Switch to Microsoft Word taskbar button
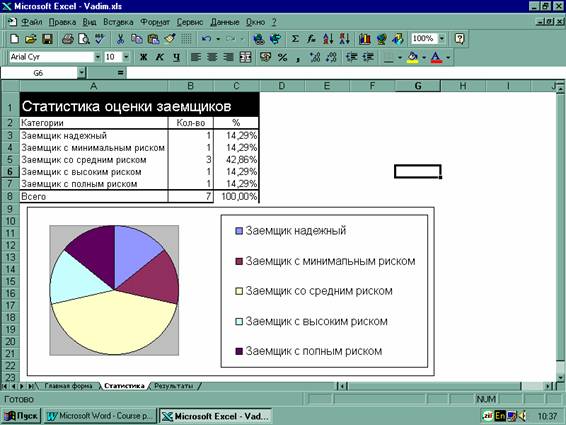 100,416
